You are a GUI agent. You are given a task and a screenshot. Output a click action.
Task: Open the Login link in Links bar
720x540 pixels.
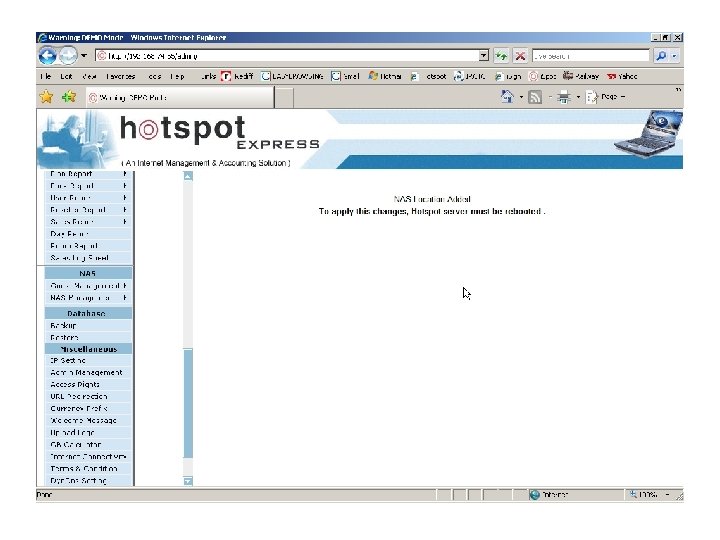click(508, 76)
